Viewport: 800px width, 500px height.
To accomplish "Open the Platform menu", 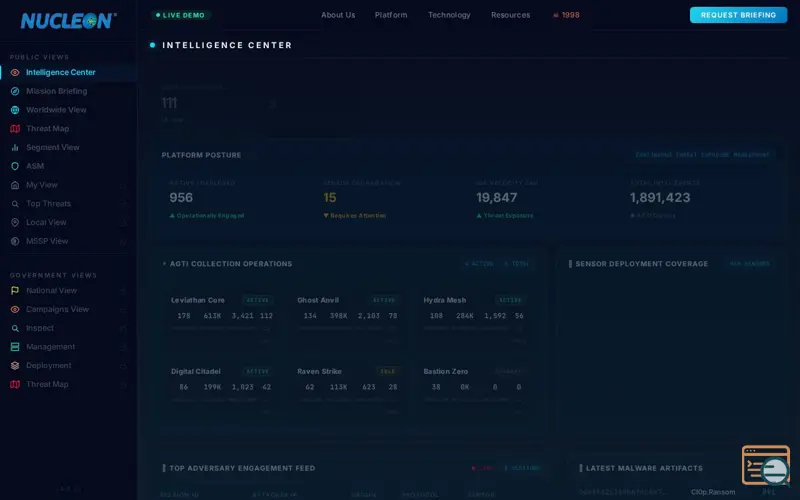I will [391, 15].
